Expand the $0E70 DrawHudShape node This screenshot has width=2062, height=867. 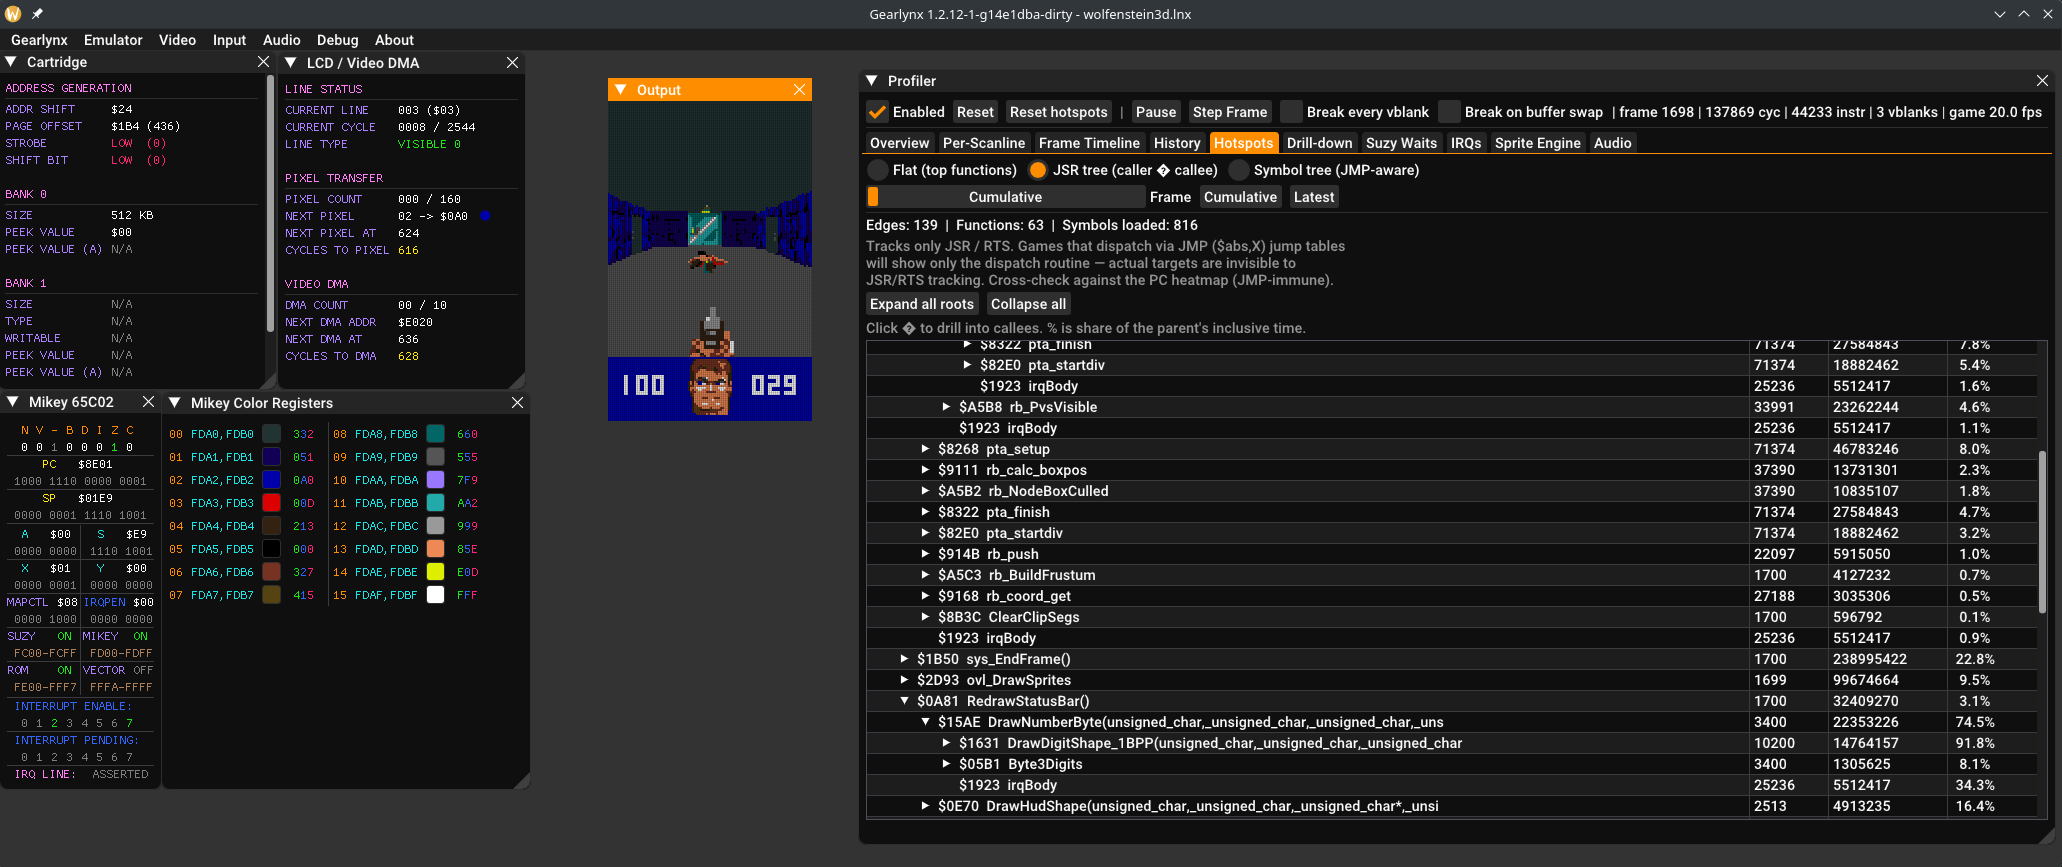click(925, 806)
